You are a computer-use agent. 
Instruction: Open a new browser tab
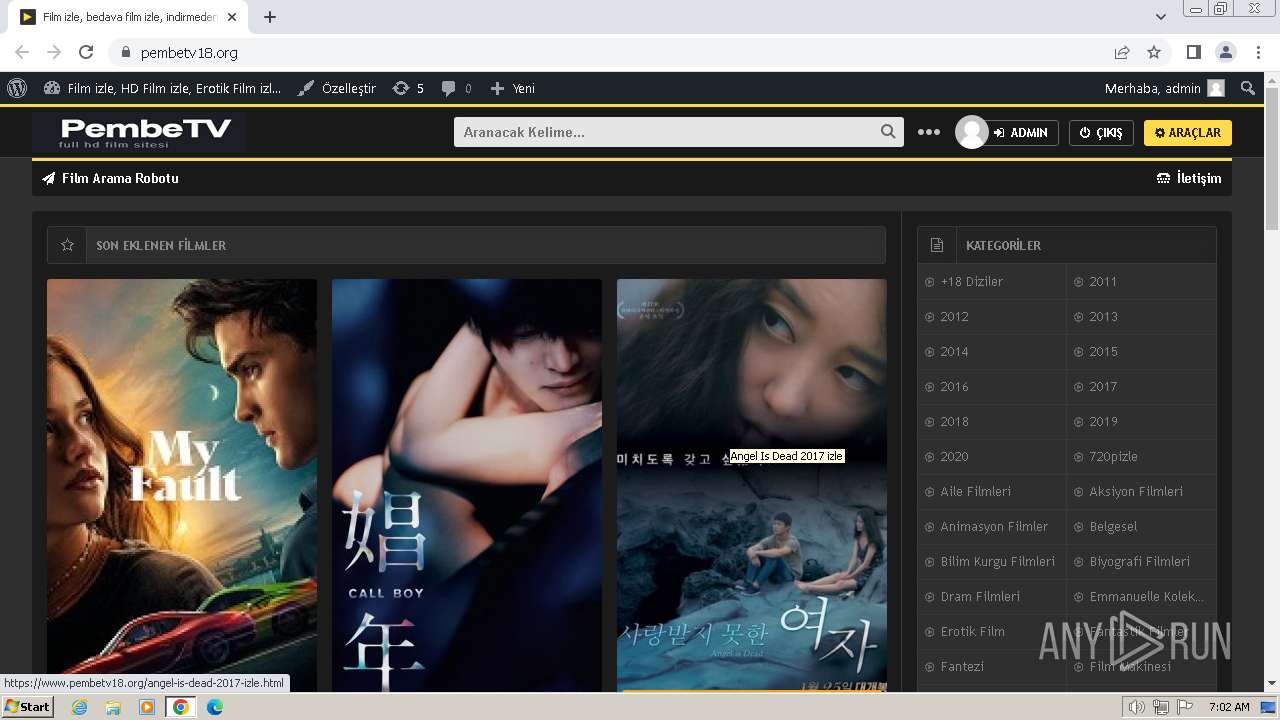click(270, 17)
